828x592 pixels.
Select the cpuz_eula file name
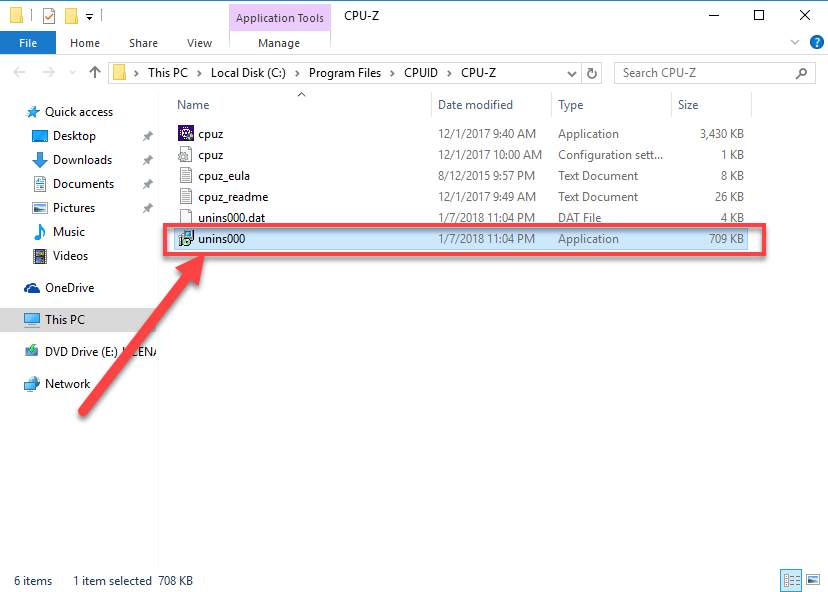(x=224, y=176)
